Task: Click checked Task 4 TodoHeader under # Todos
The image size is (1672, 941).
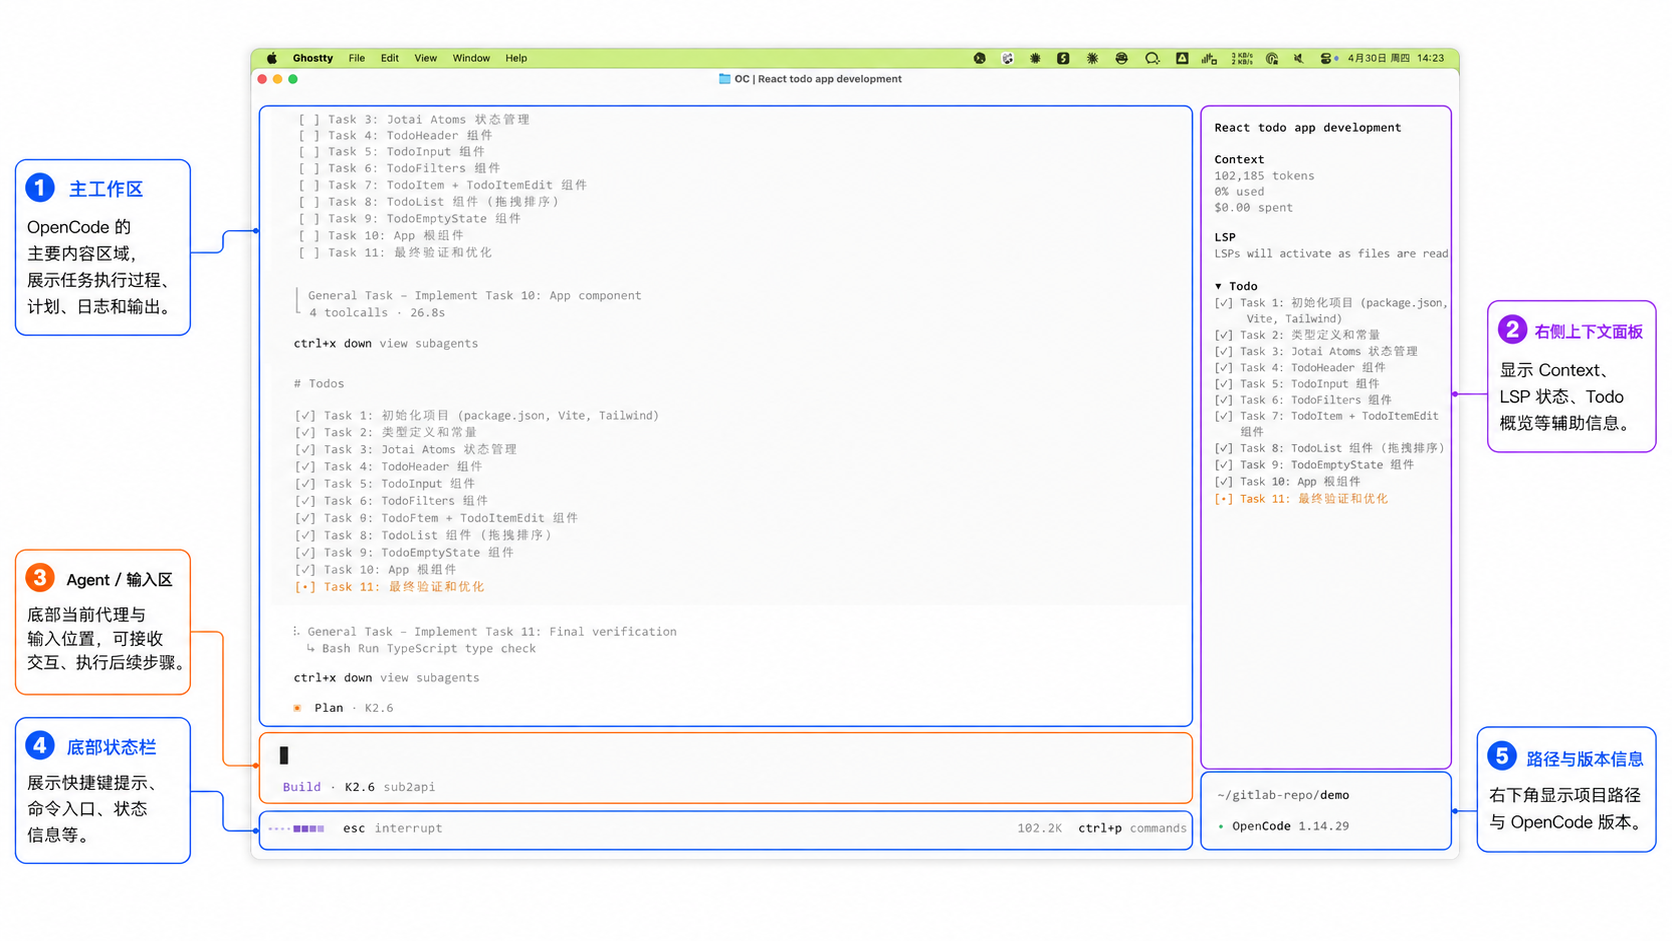Action: (388, 466)
